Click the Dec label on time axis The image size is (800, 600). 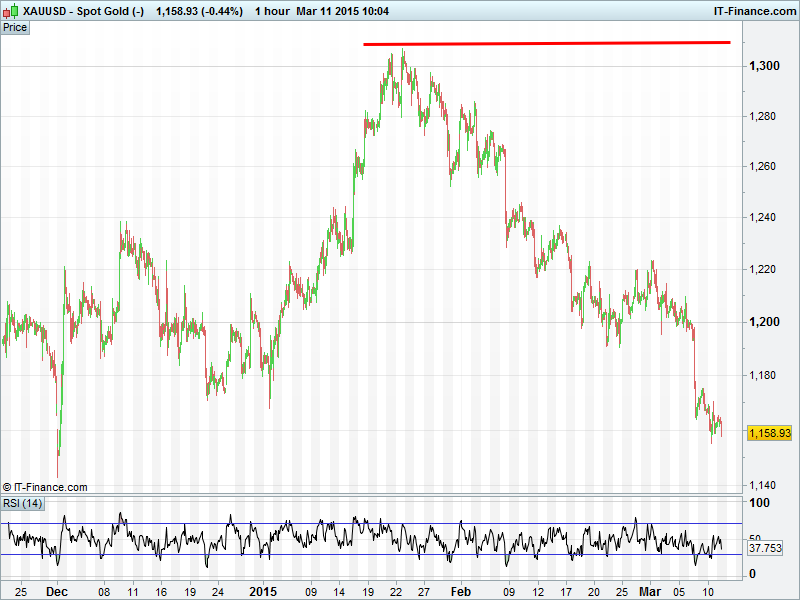(x=56, y=591)
